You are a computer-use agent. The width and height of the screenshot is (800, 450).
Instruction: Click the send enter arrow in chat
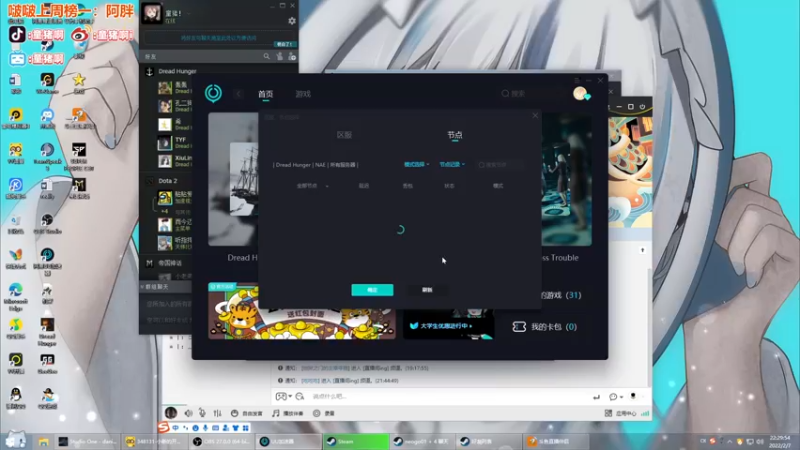point(596,396)
